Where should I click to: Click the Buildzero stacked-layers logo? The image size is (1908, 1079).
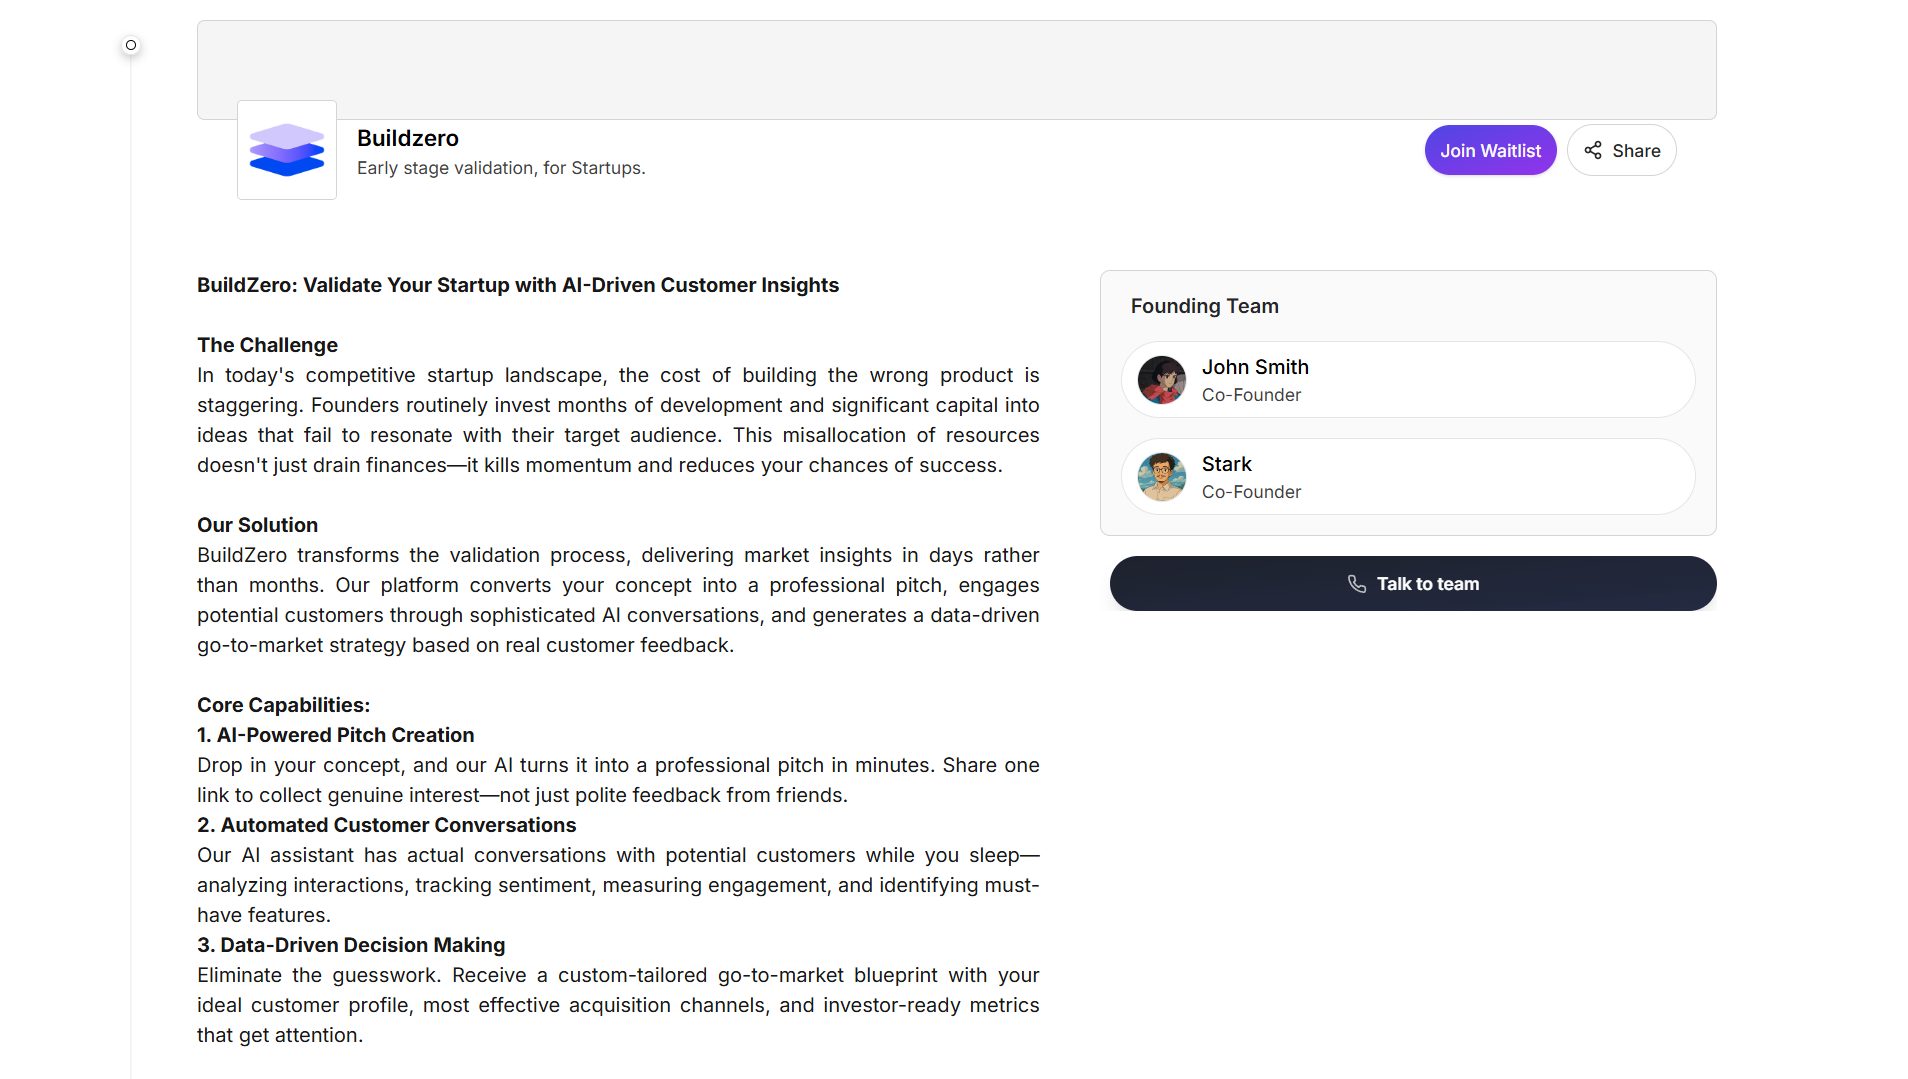pyautogui.click(x=287, y=150)
